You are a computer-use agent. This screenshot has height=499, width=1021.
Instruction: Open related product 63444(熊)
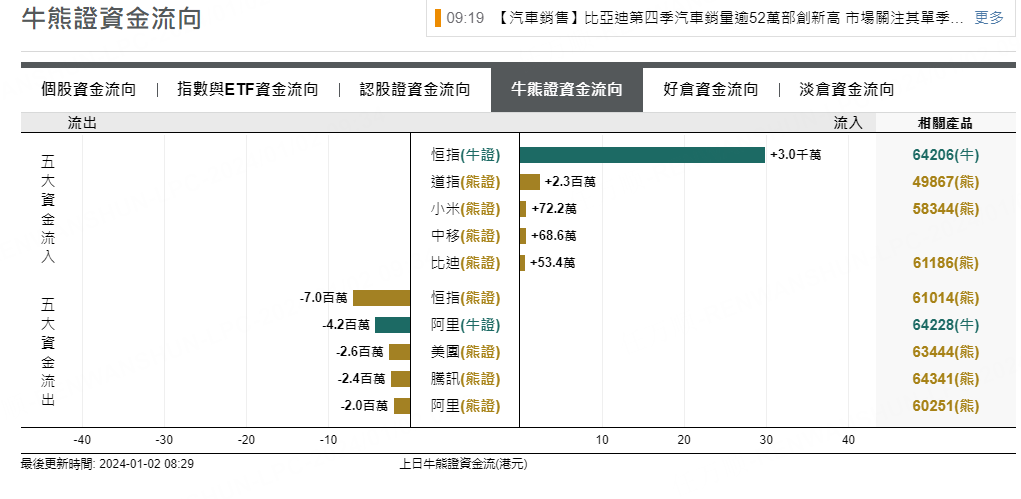pyautogui.click(x=945, y=352)
